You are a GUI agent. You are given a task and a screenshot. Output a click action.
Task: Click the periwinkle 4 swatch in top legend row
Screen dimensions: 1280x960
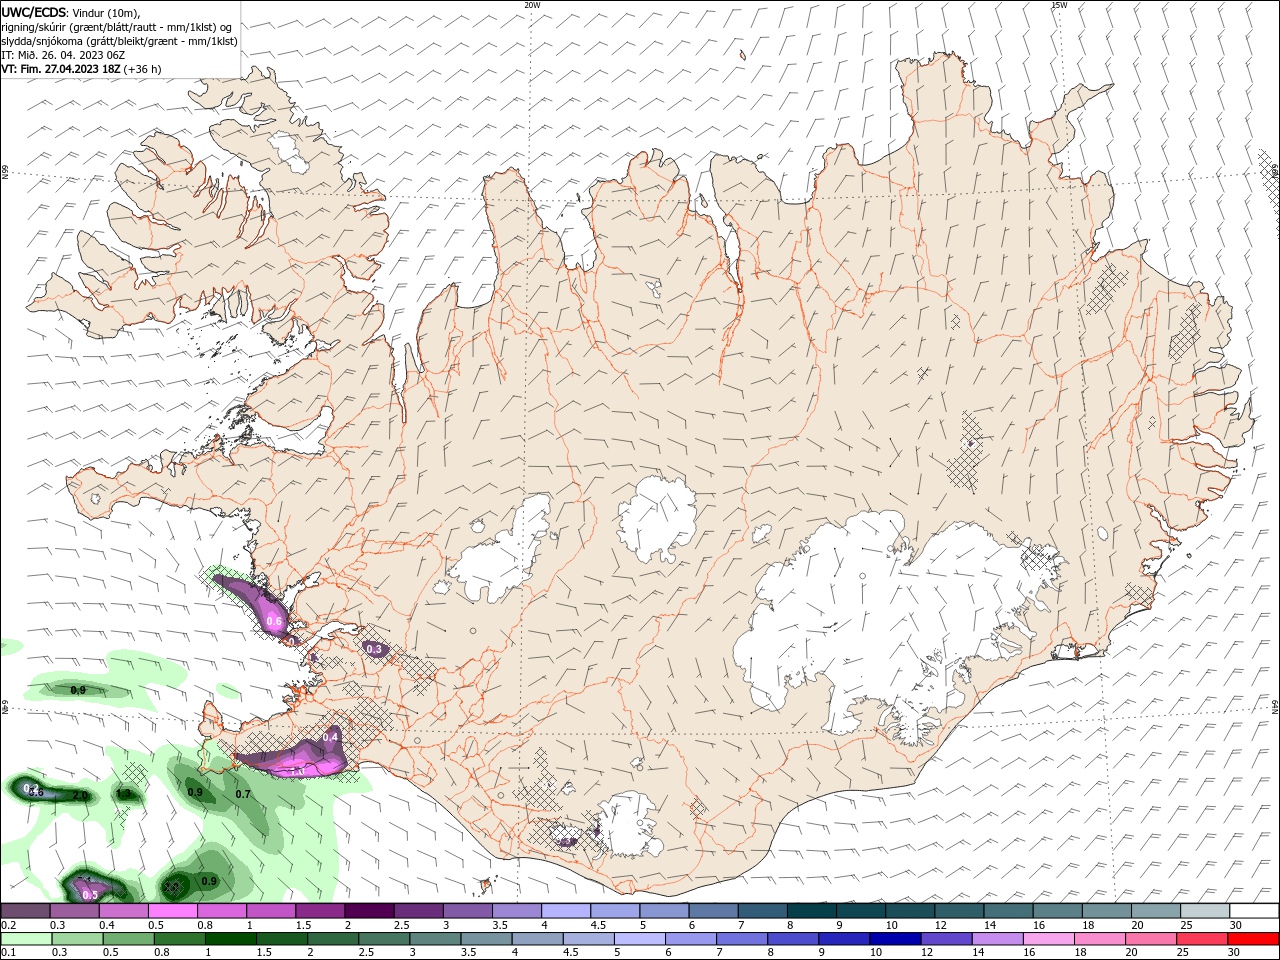coord(566,911)
